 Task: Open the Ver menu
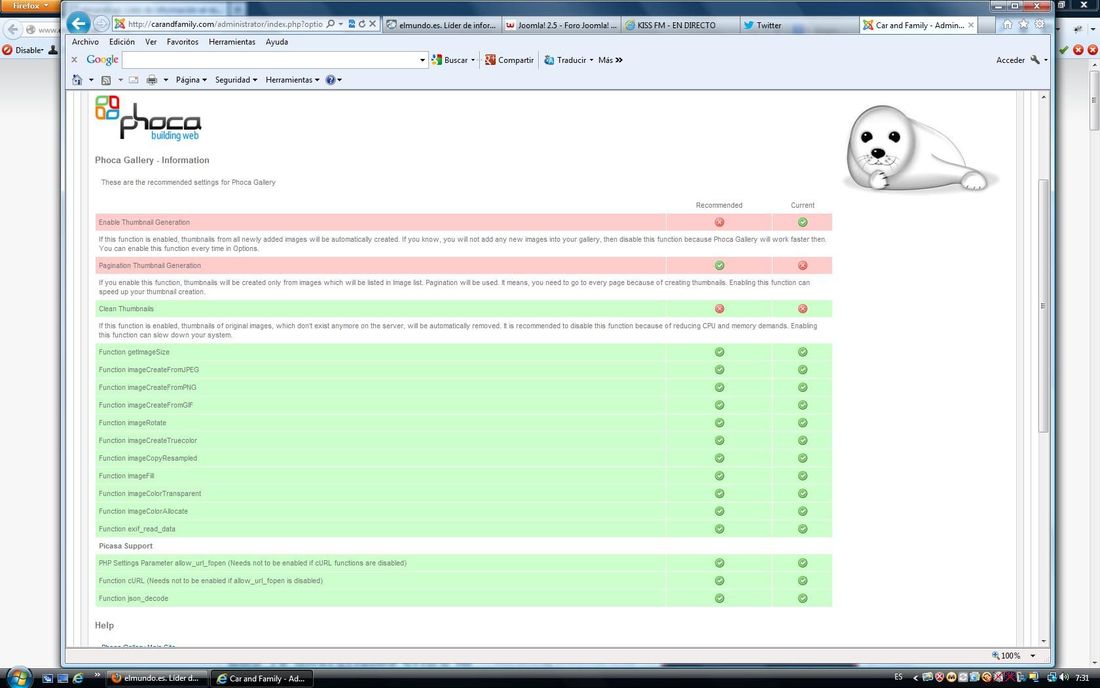tap(150, 42)
